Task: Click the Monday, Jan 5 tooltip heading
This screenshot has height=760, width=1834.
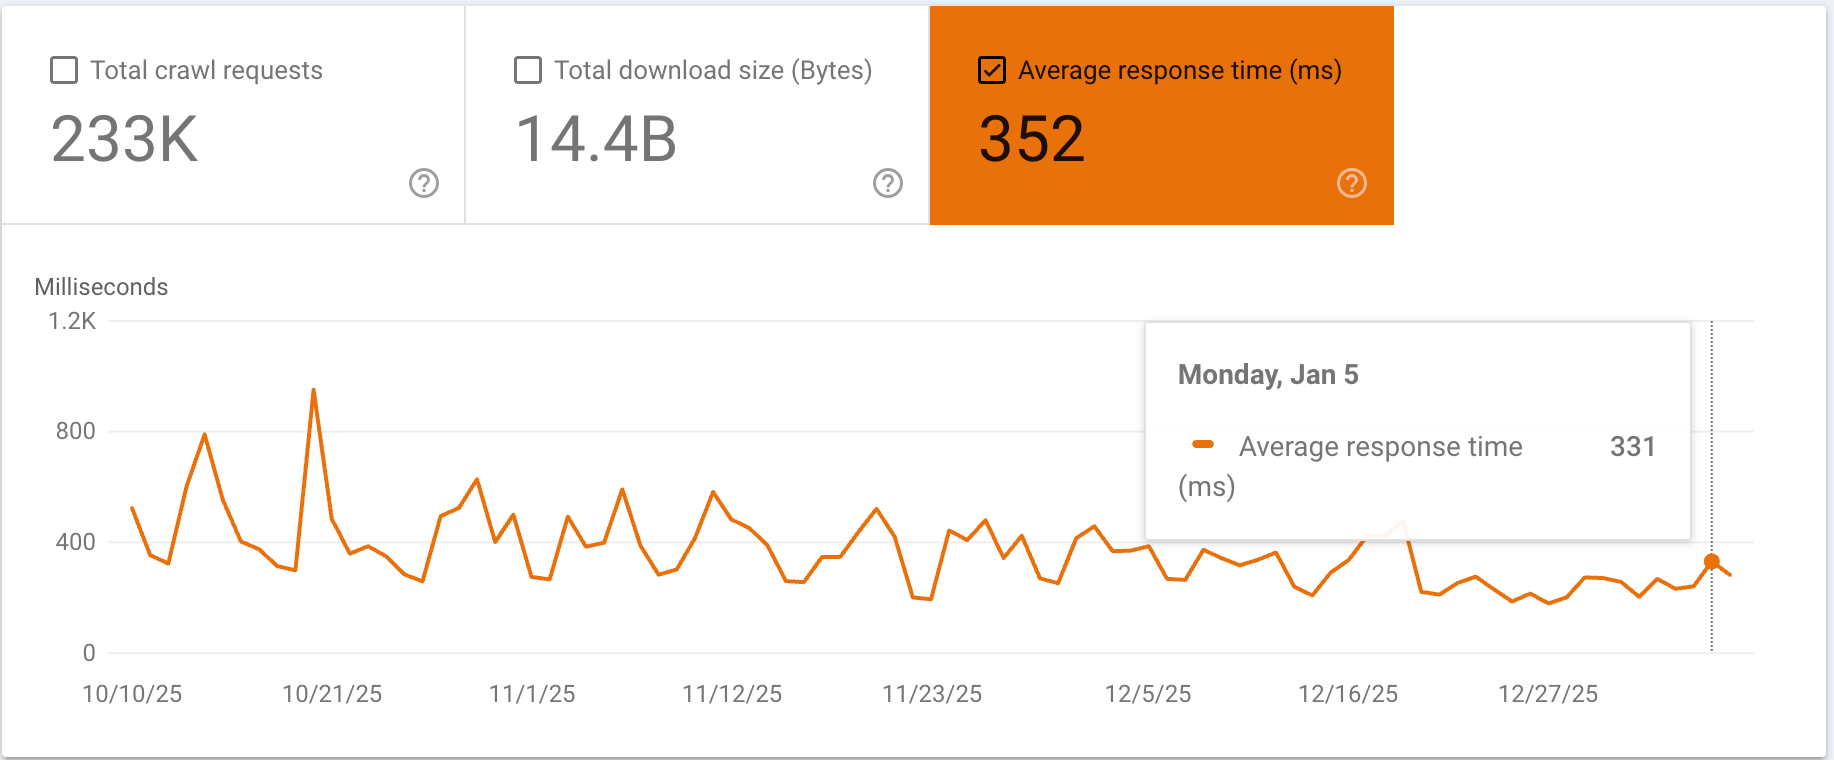Action: coord(1268,375)
